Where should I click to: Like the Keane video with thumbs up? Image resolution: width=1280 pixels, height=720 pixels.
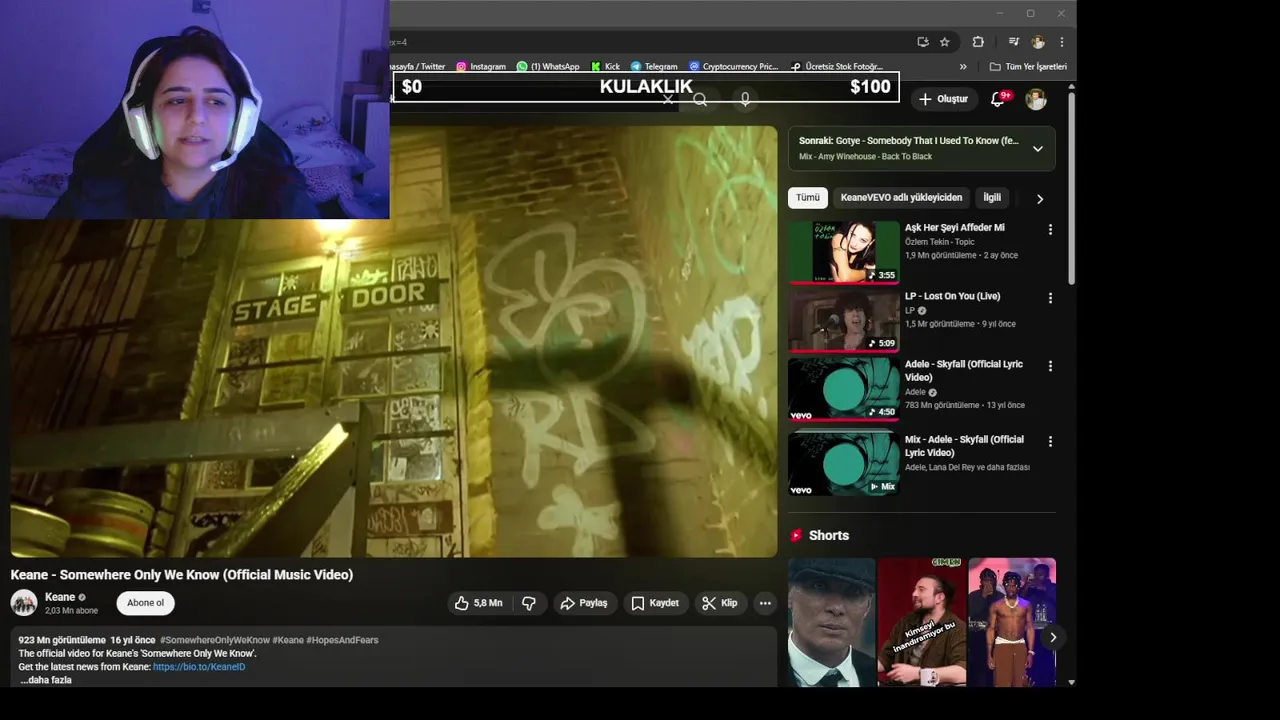click(x=479, y=603)
